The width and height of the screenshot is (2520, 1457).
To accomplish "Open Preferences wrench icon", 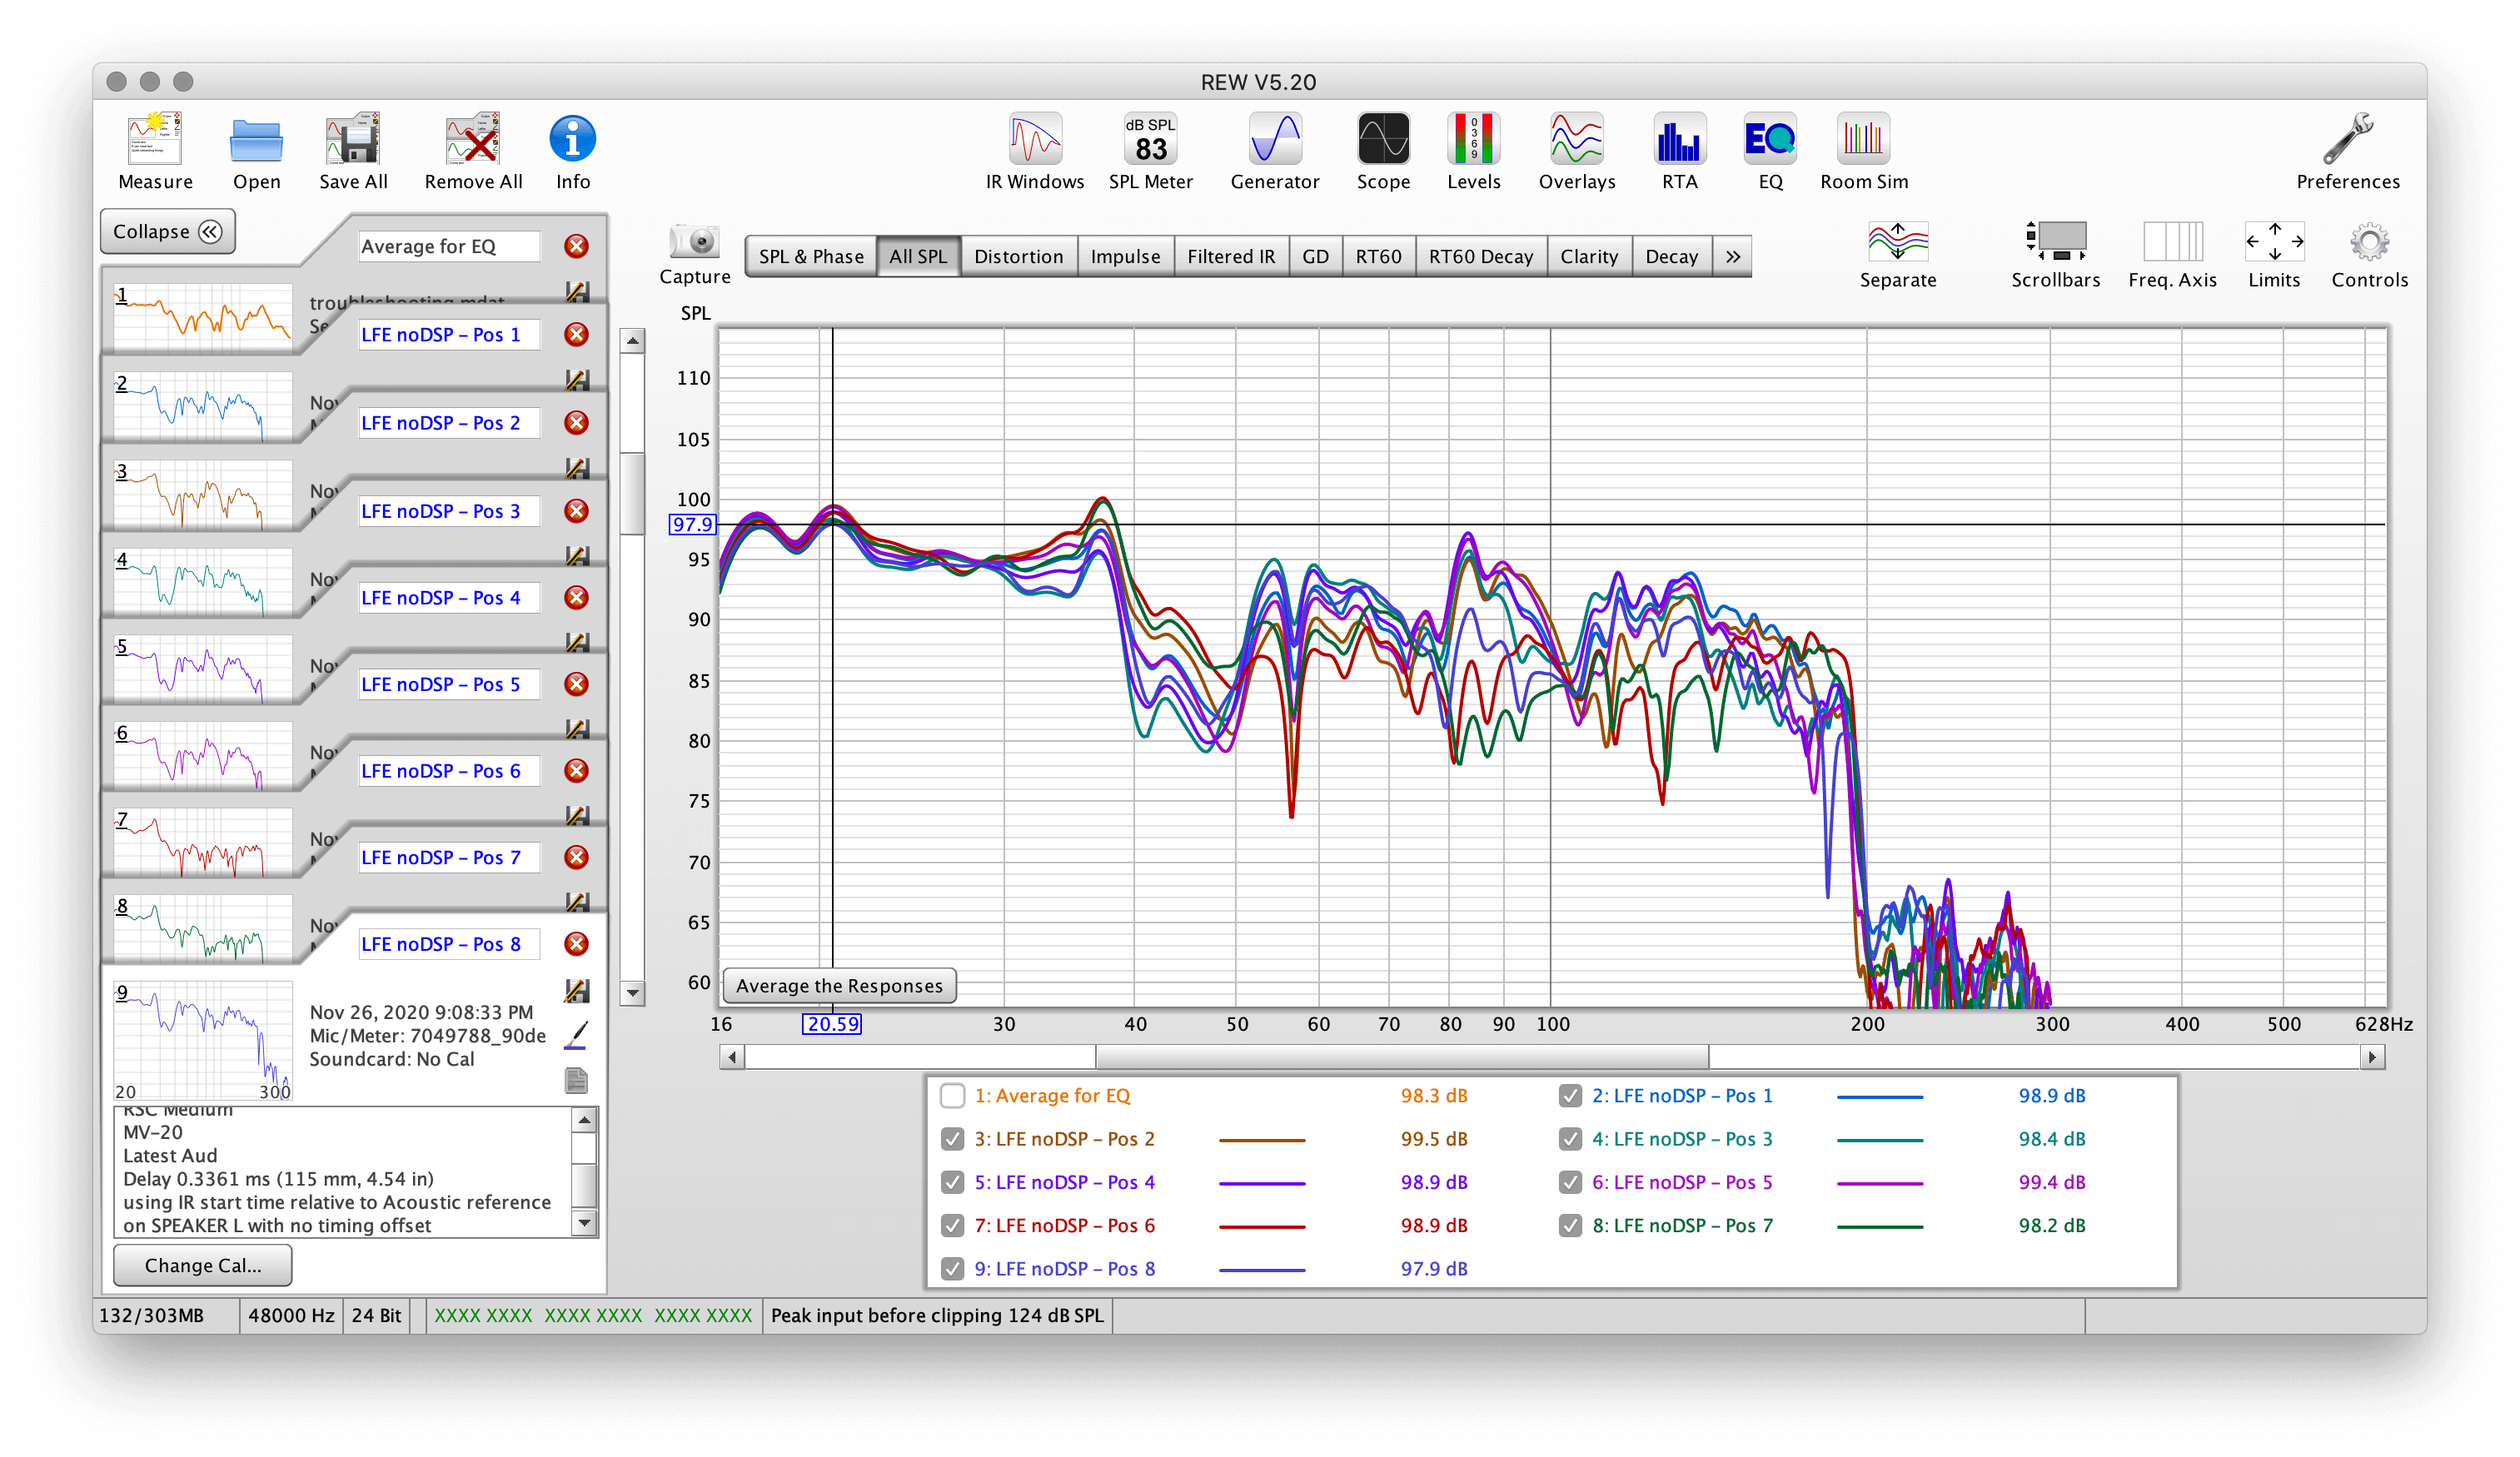I will 2347,139.
